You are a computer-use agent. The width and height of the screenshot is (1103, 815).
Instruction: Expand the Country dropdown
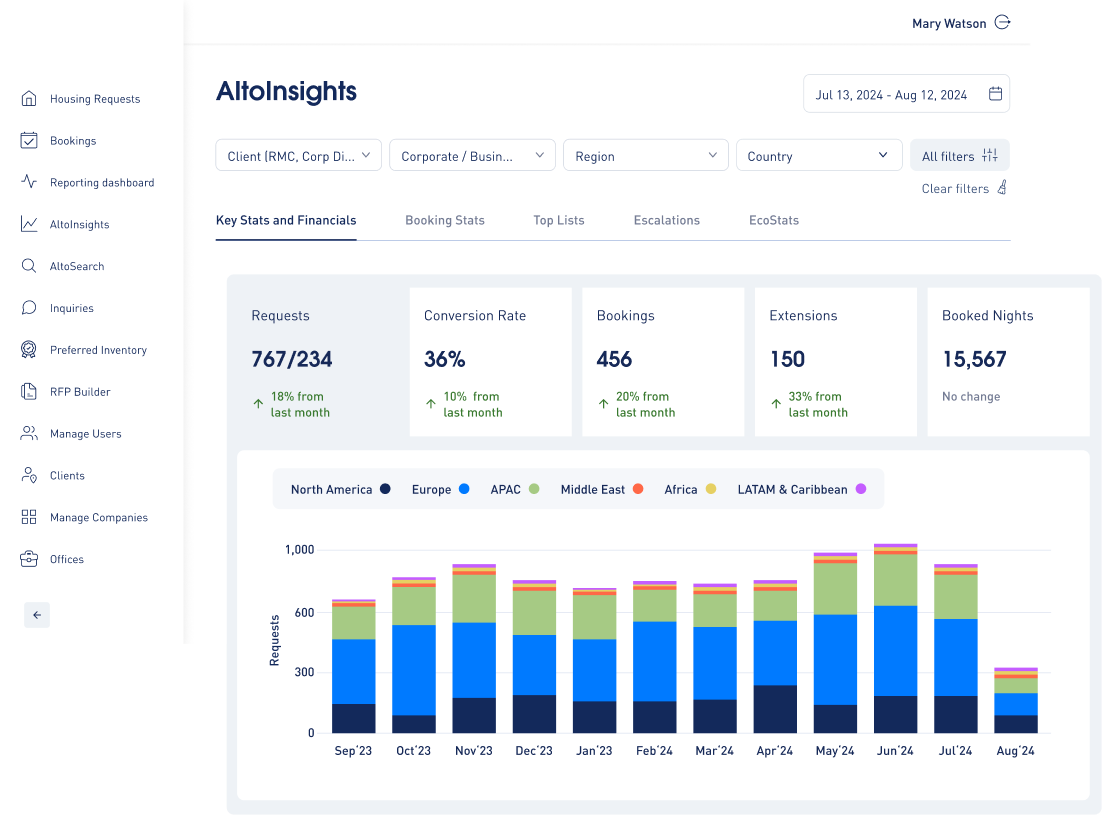(819, 155)
